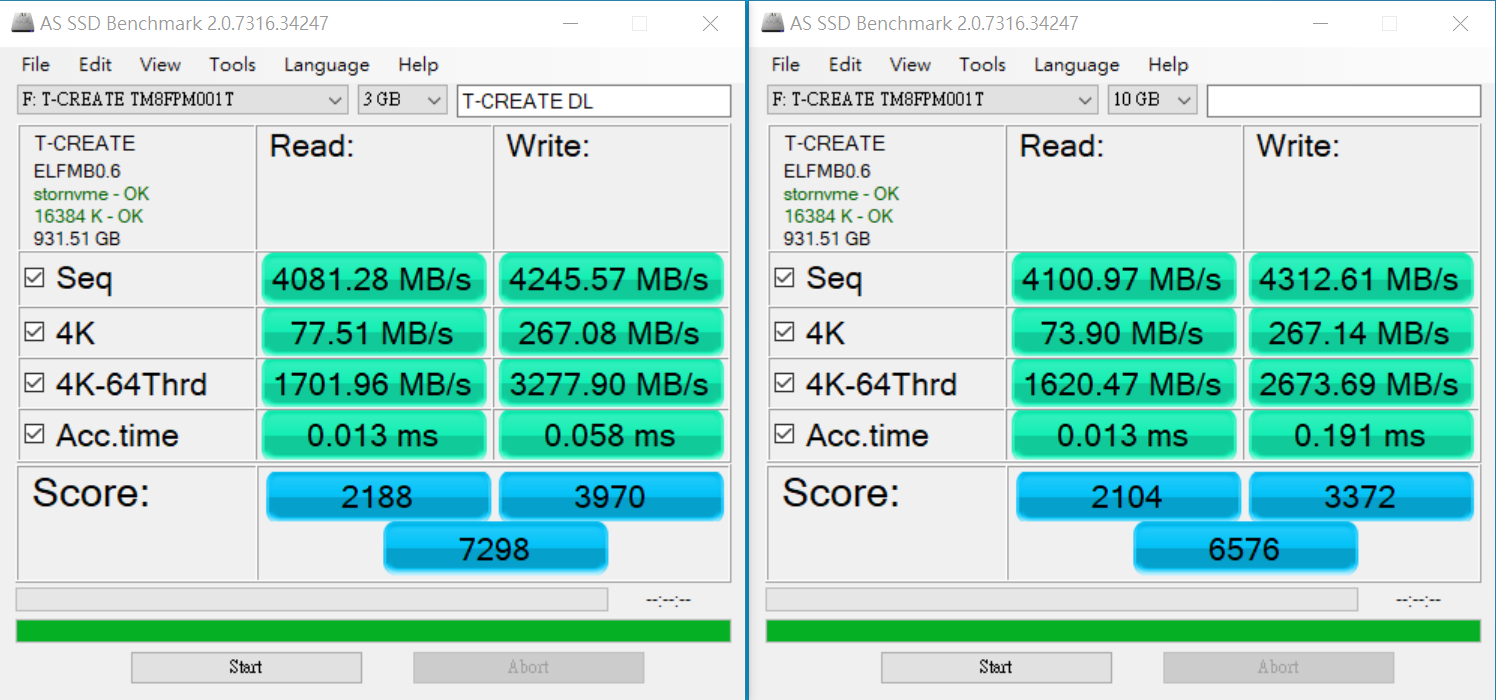
Task: Open the Edit menu in the 3 GB window
Action: tap(95, 65)
